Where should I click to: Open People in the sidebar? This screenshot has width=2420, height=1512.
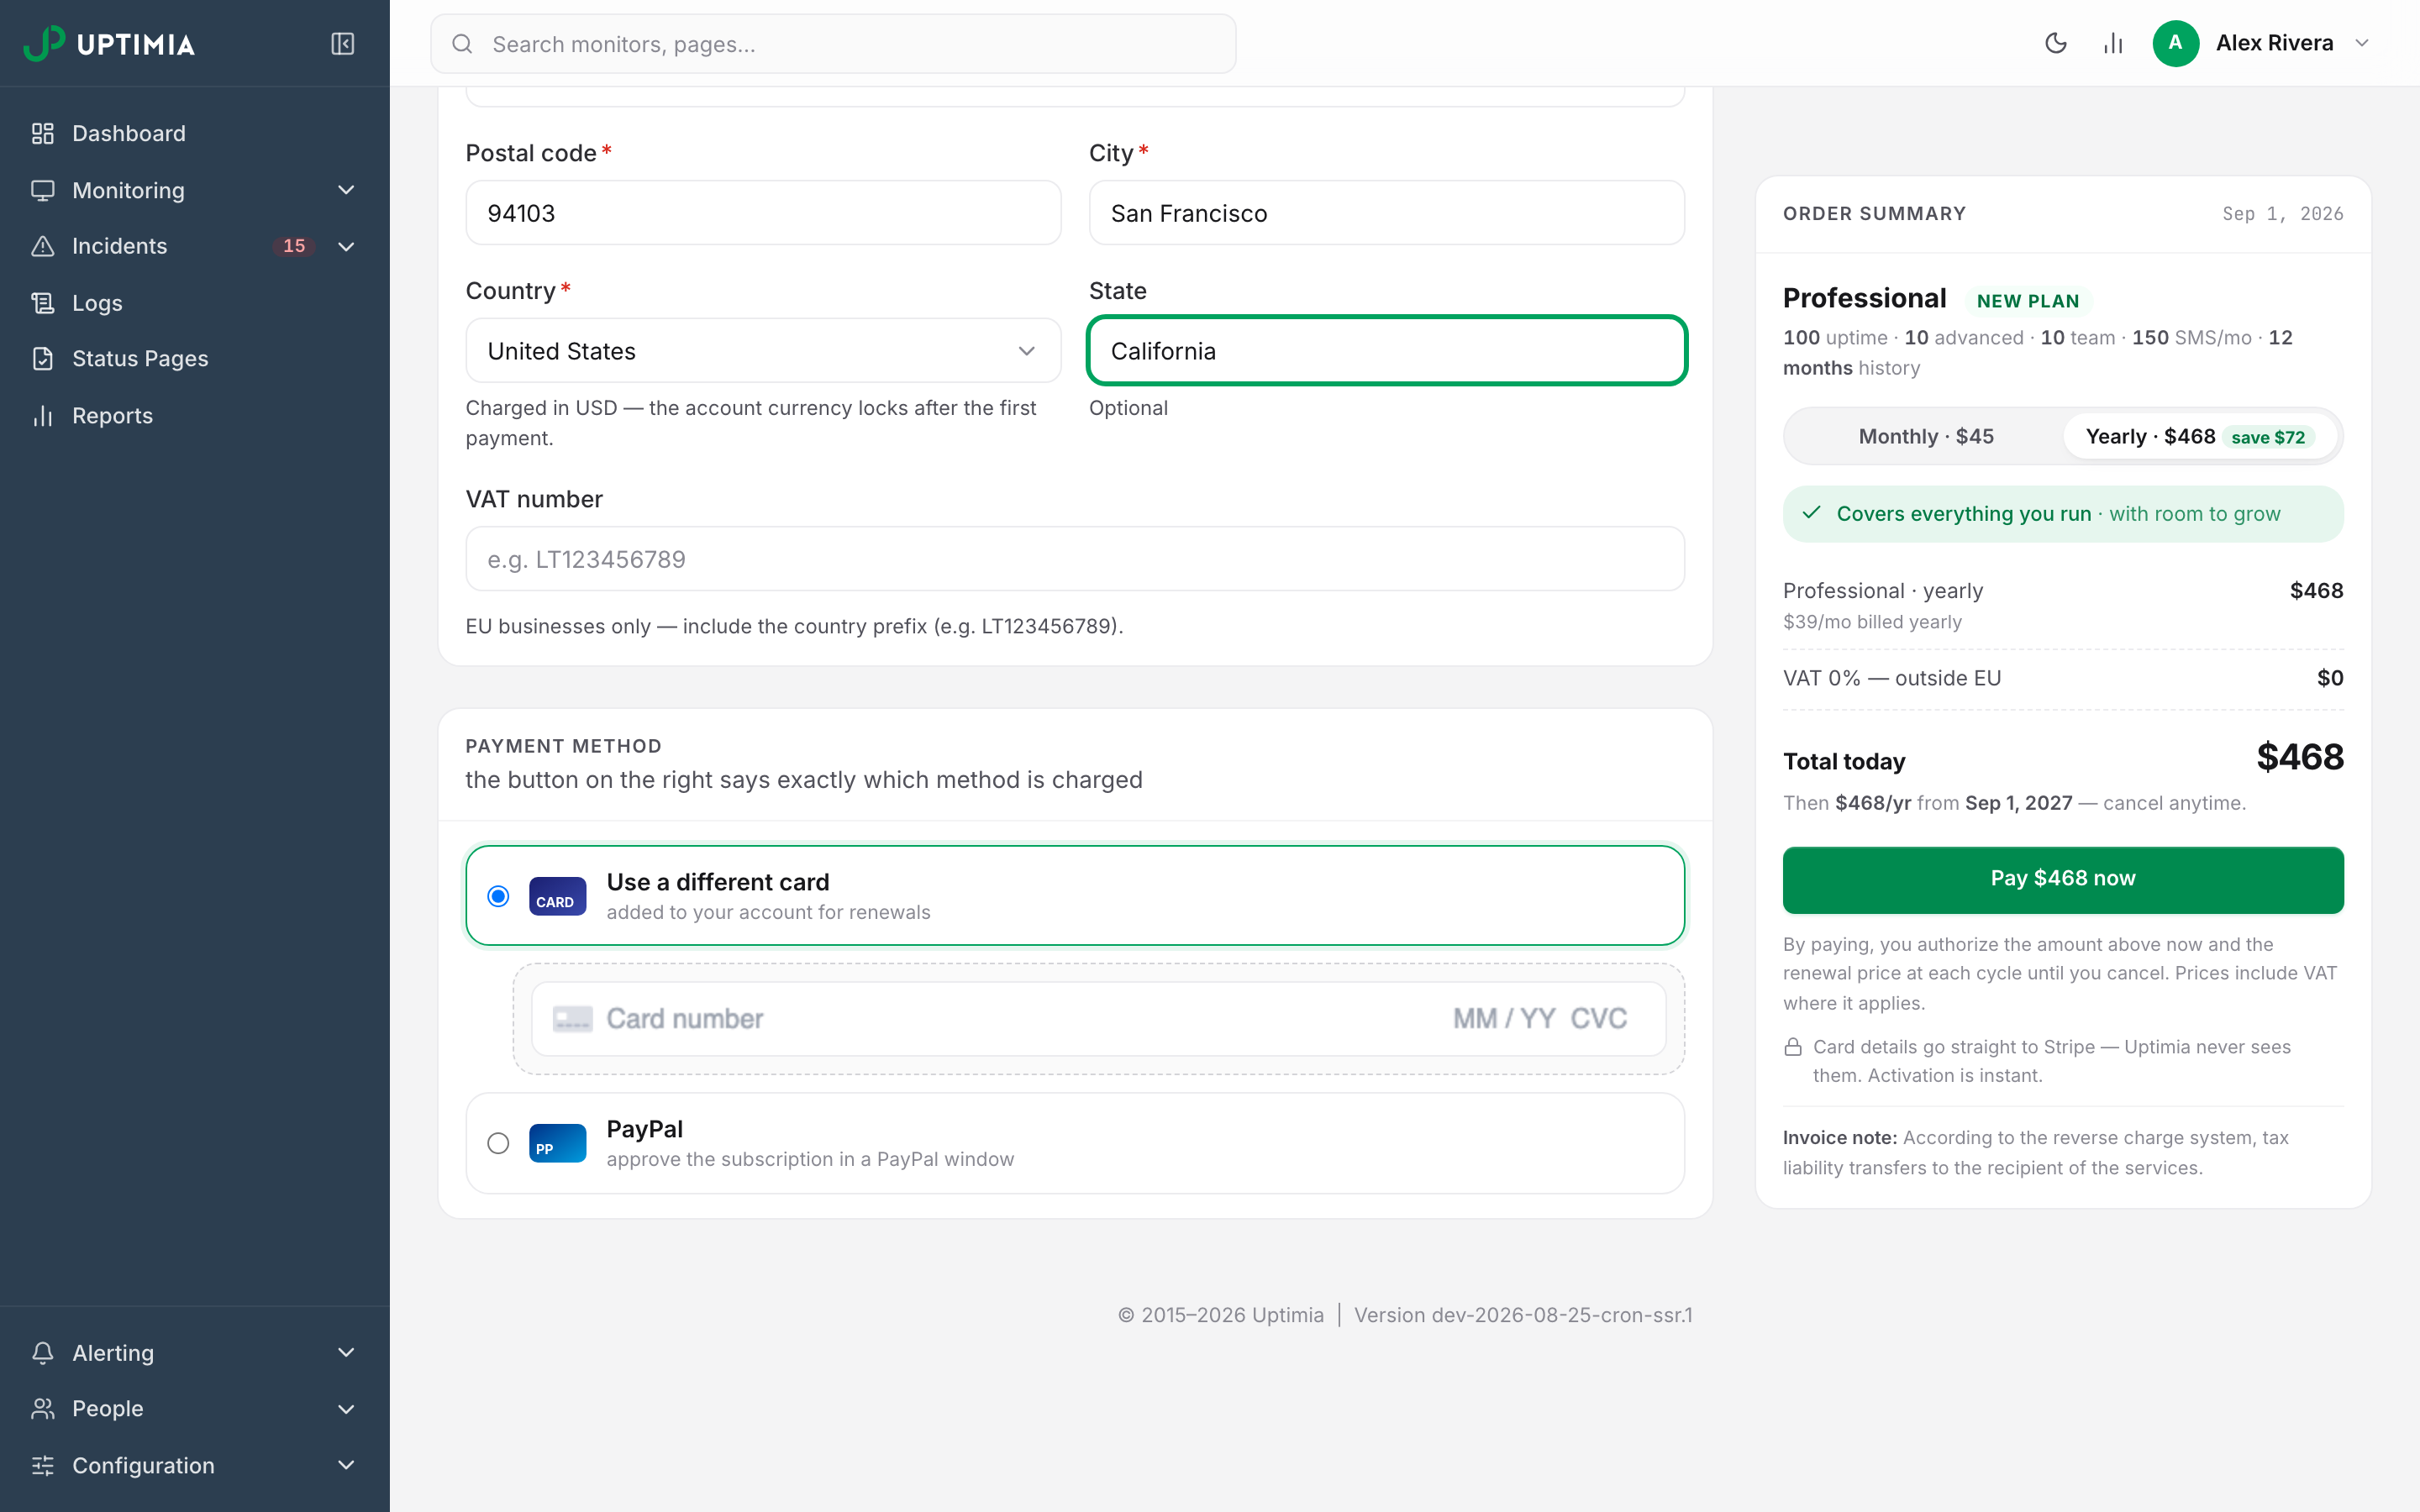pyautogui.click(x=194, y=1409)
